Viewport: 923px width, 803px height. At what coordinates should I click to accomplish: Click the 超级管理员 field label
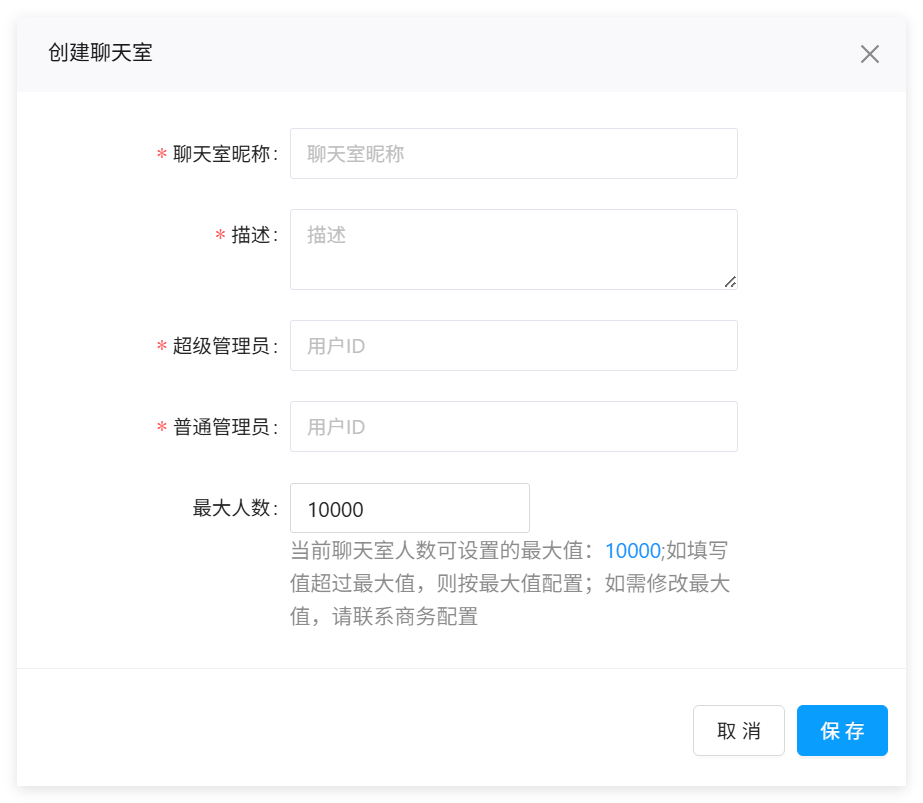click(x=221, y=347)
